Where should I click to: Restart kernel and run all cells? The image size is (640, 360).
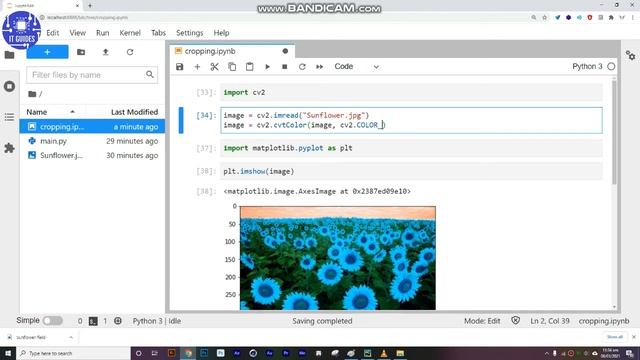(x=320, y=67)
